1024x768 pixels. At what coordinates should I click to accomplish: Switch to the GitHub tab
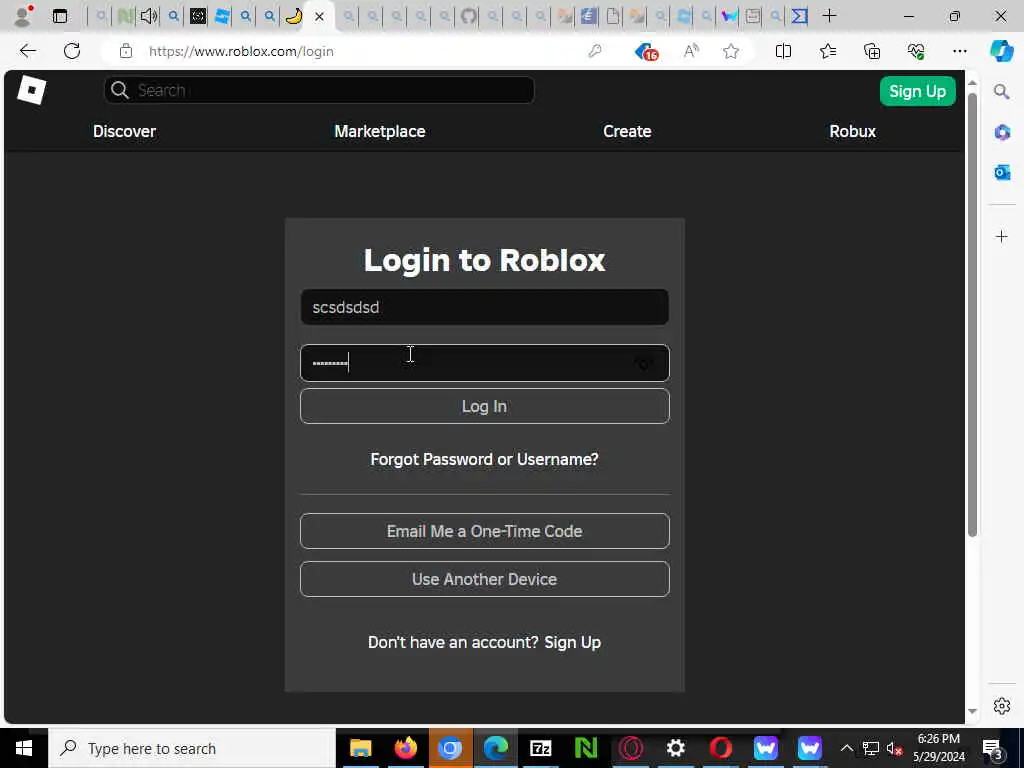pyautogui.click(x=468, y=16)
